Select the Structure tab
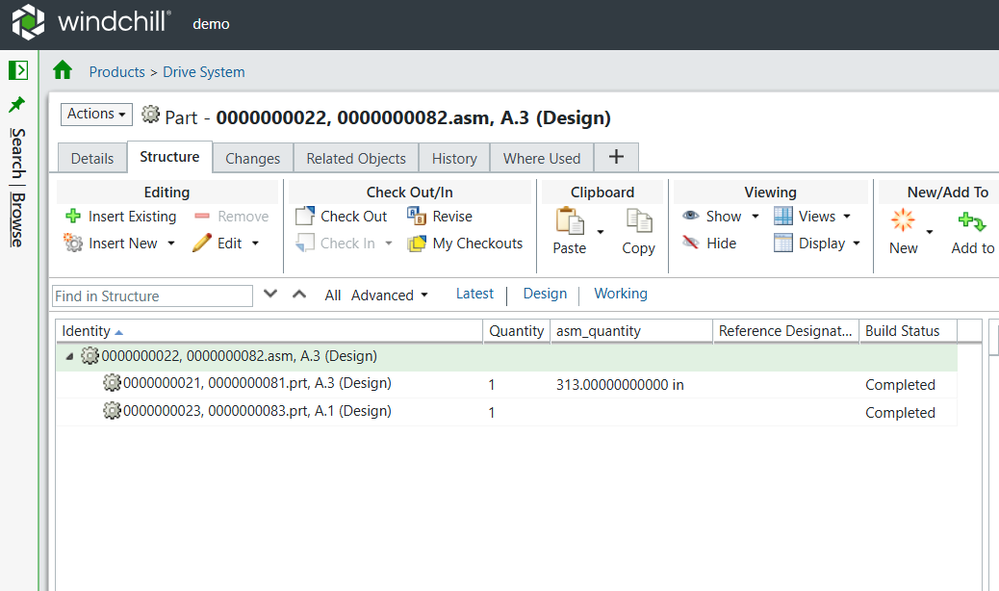The height and width of the screenshot is (591, 999). pyautogui.click(x=169, y=157)
